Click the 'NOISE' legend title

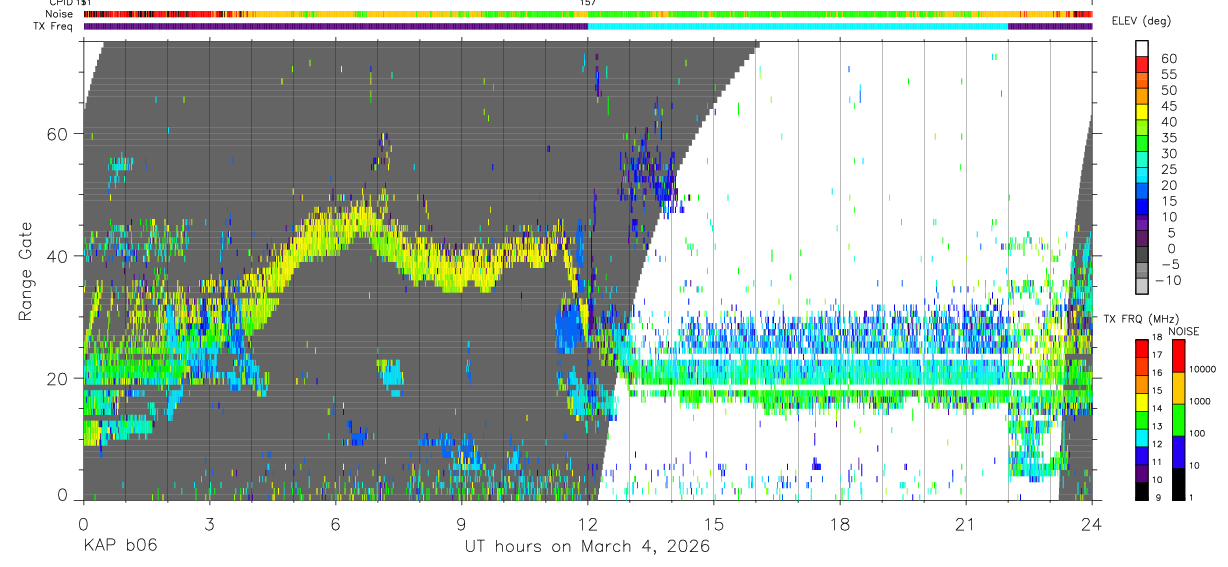click(1185, 331)
